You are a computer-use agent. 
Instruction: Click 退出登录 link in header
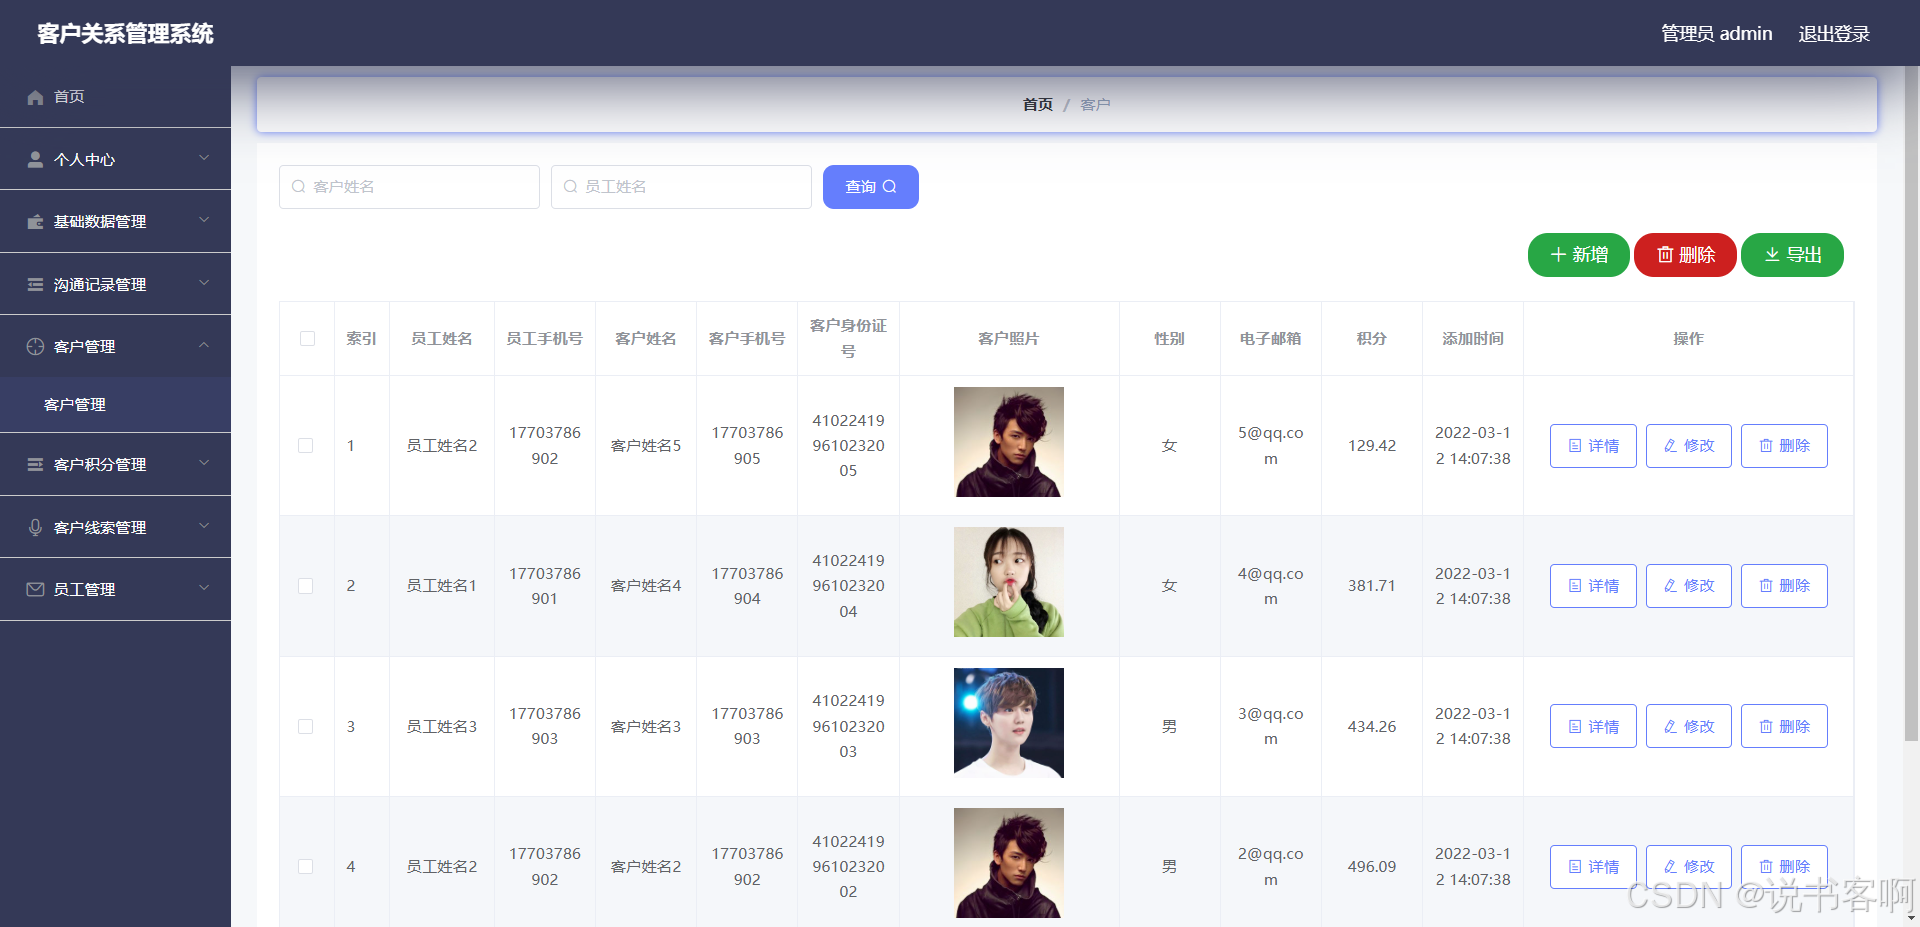pos(1834,34)
